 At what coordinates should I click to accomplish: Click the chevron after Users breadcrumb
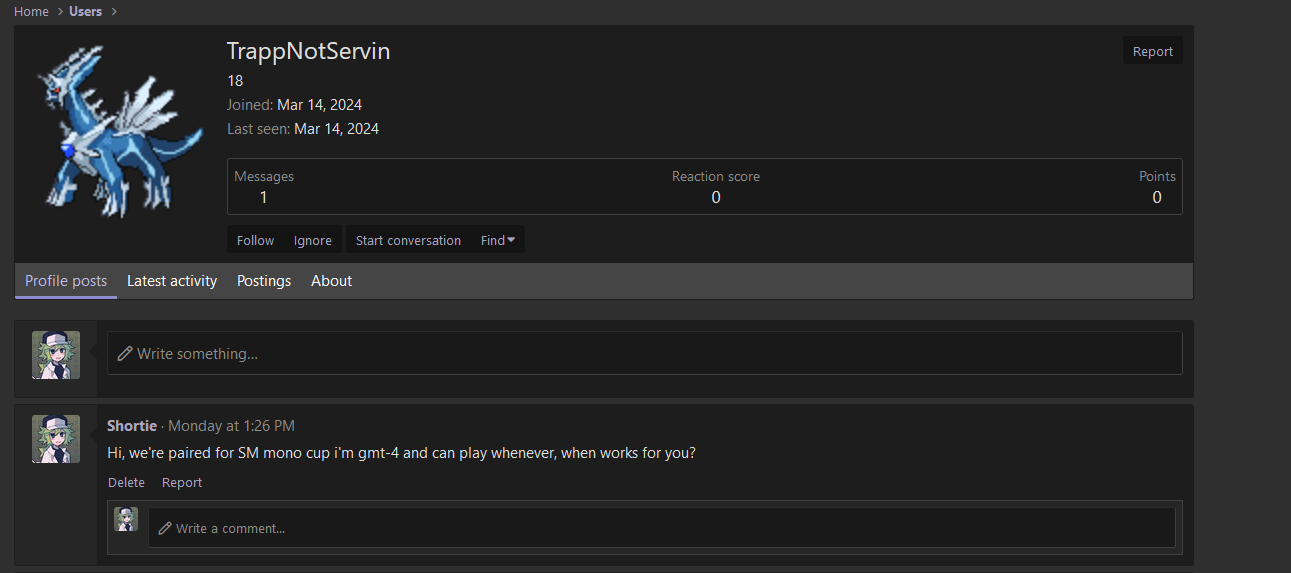point(114,11)
